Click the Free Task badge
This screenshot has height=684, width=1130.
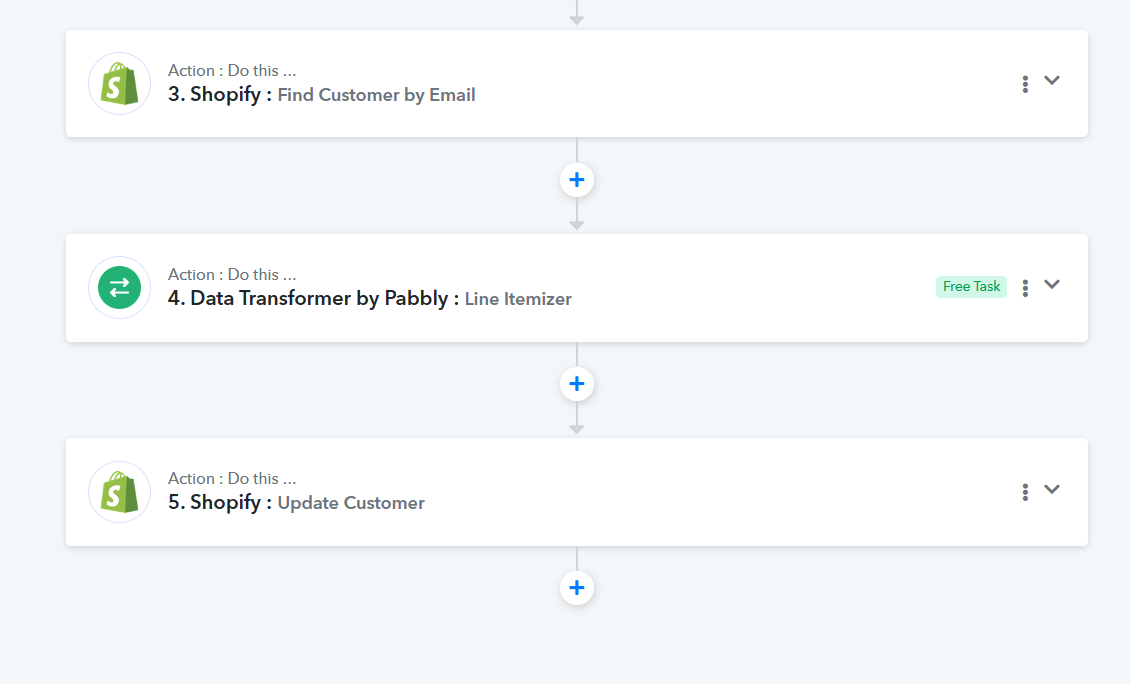click(971, 286)
